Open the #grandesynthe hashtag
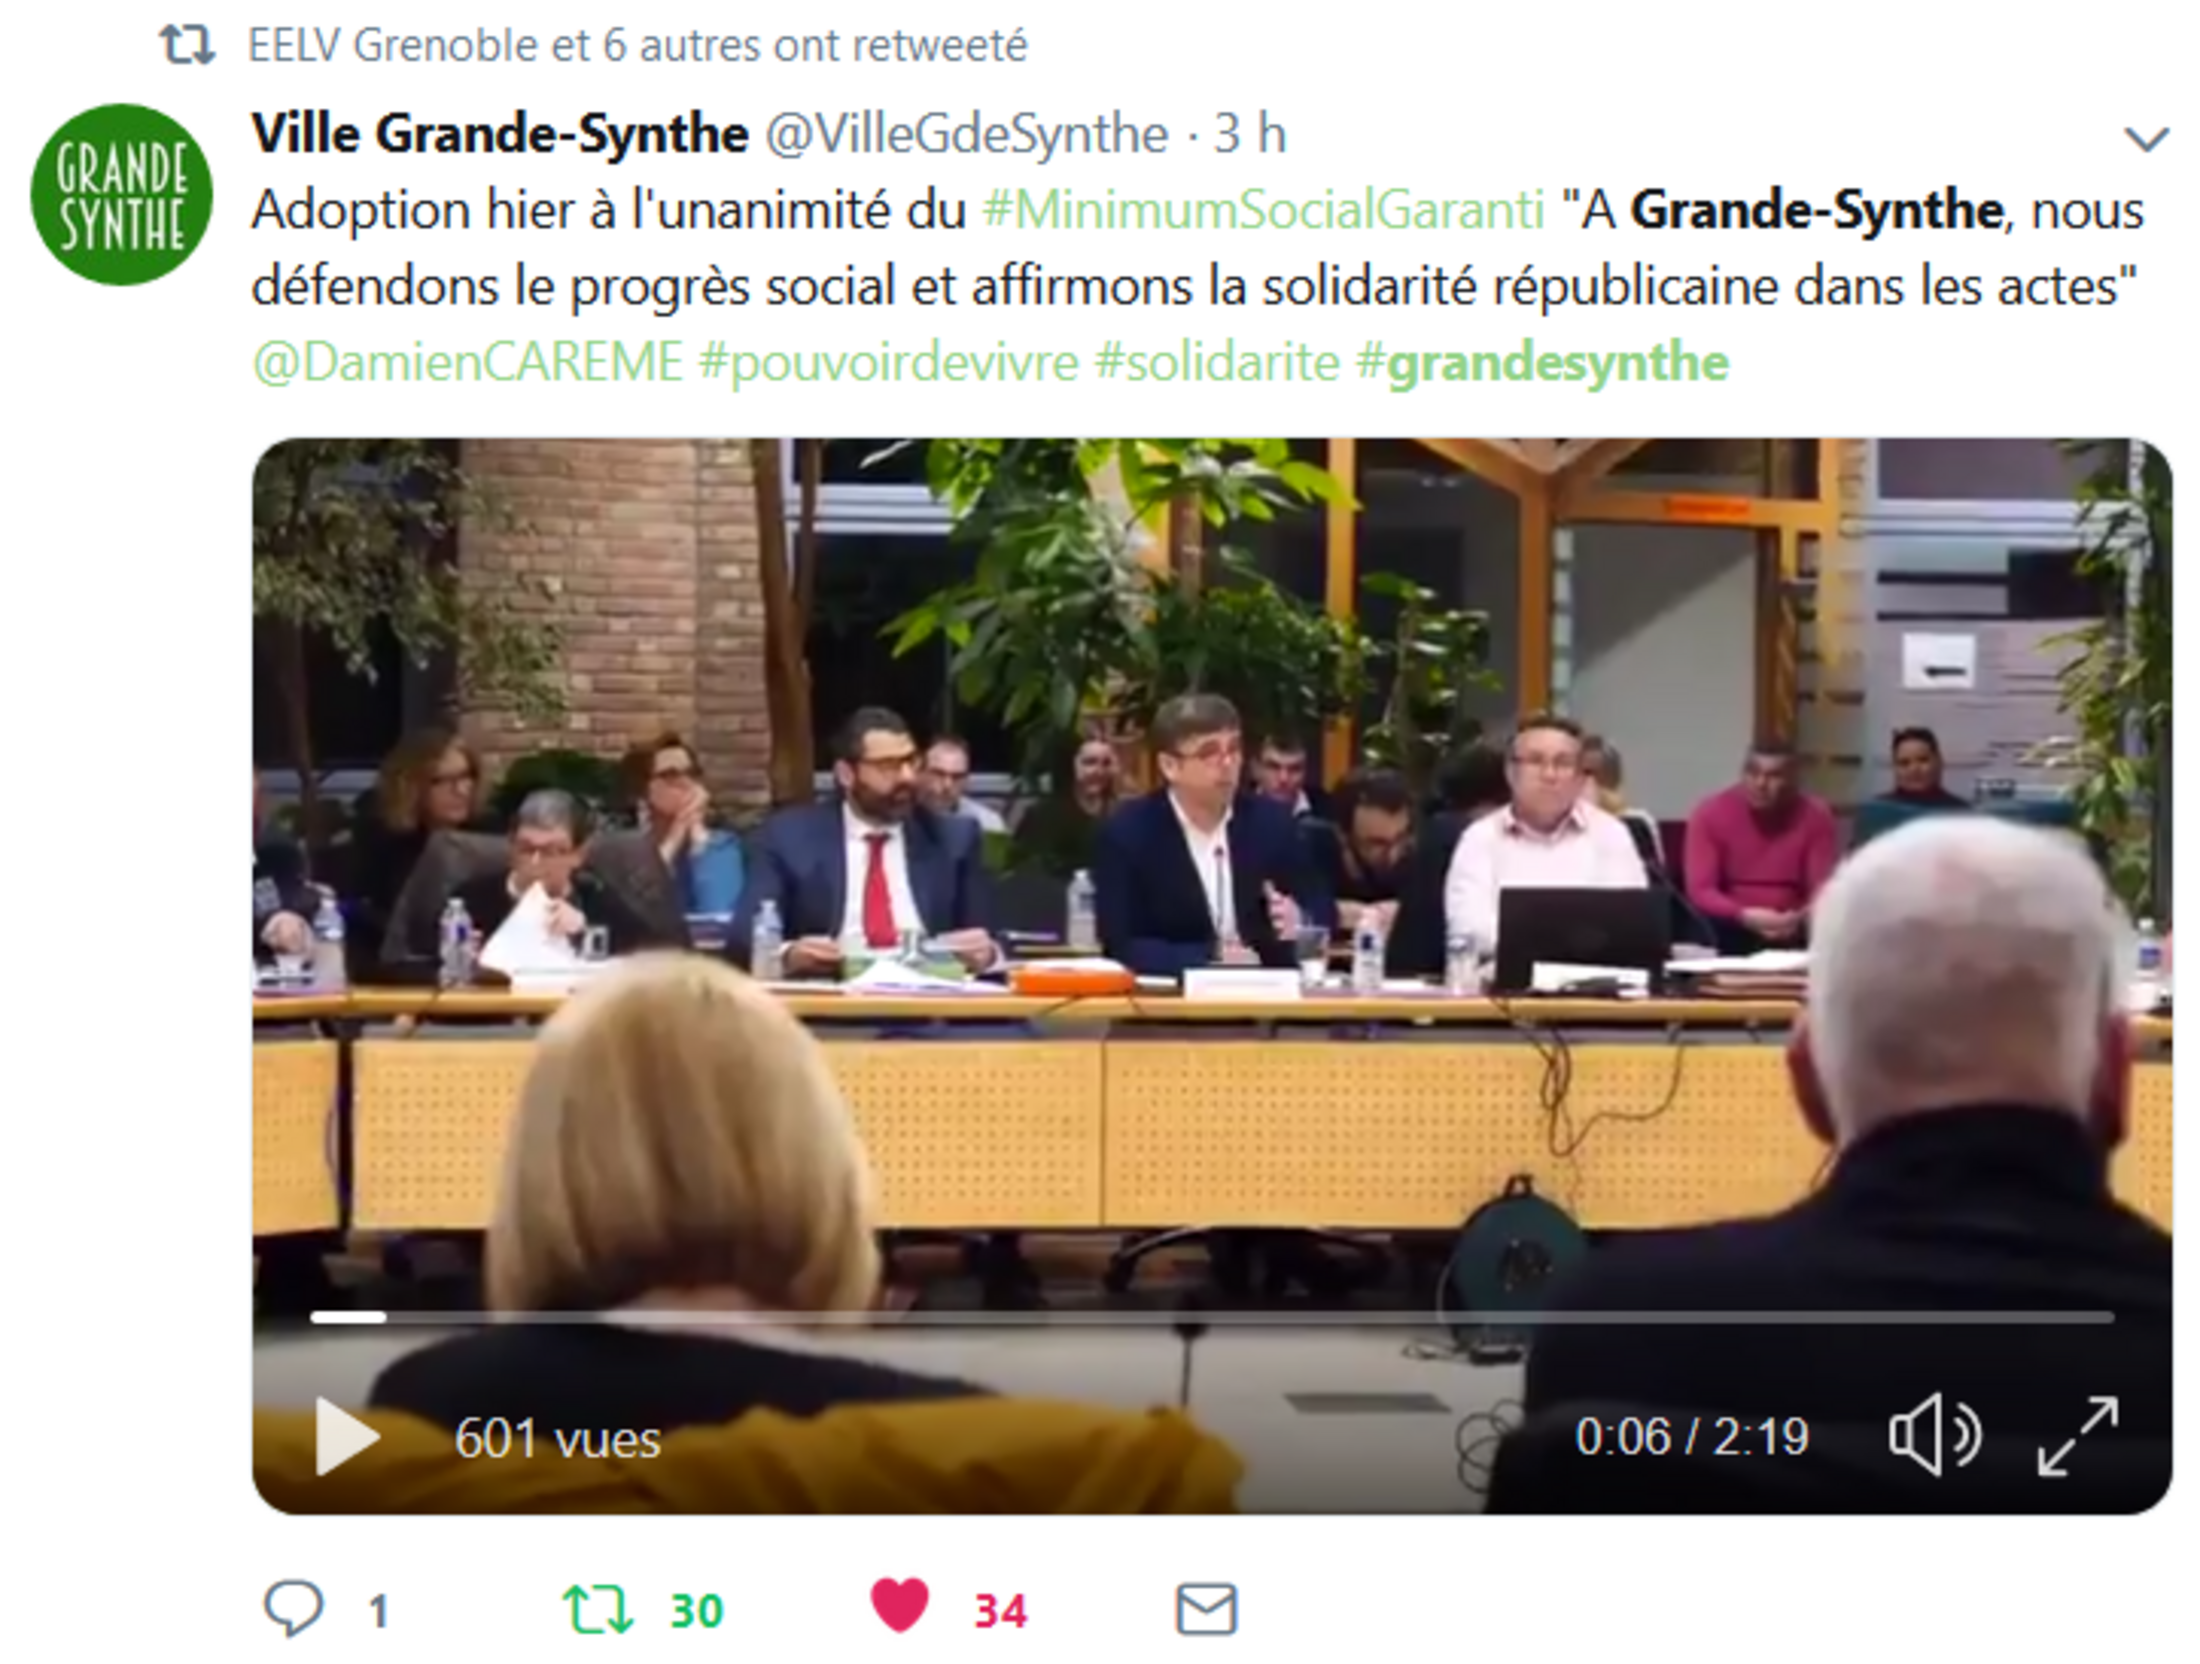 (x=1542, y=362)
